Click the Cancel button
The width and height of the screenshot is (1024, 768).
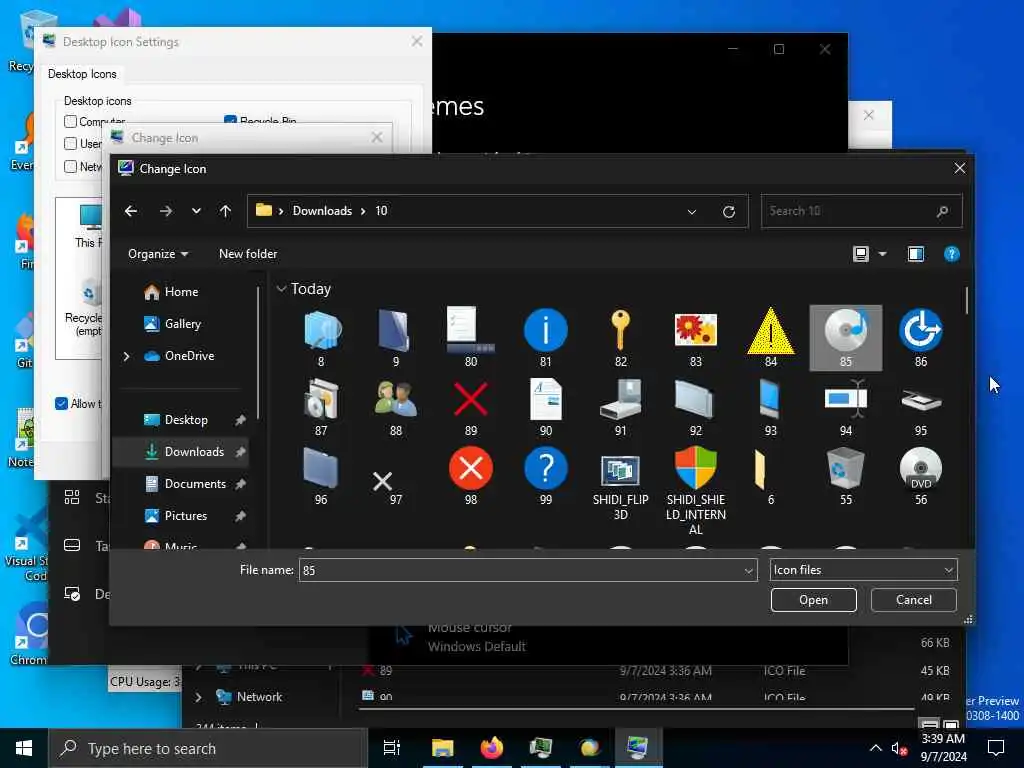(x=914, y=600)
